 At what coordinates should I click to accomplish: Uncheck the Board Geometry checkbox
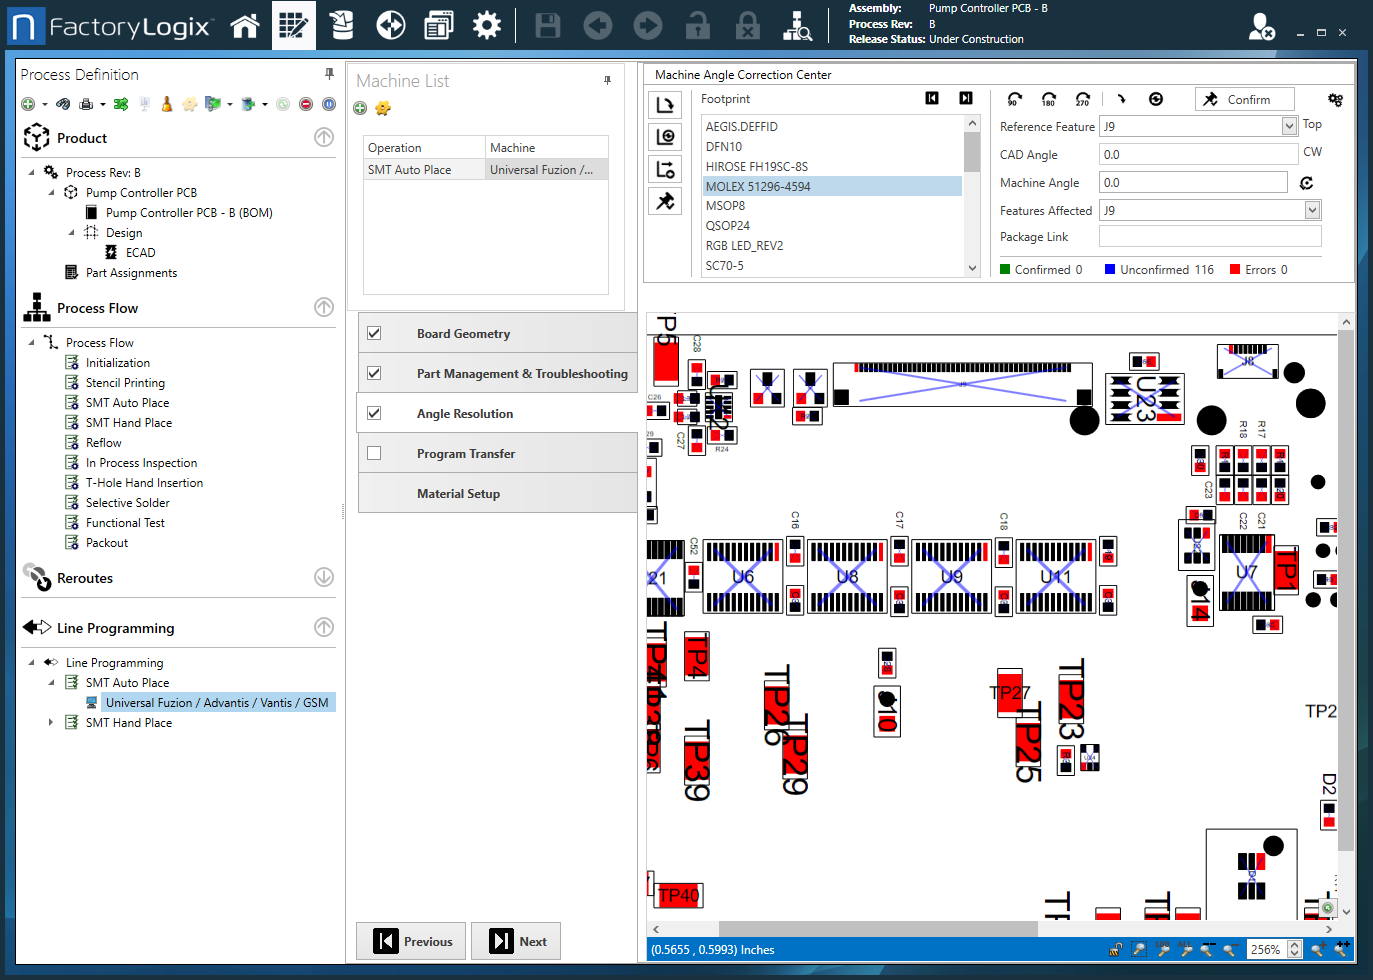[374, 333]
